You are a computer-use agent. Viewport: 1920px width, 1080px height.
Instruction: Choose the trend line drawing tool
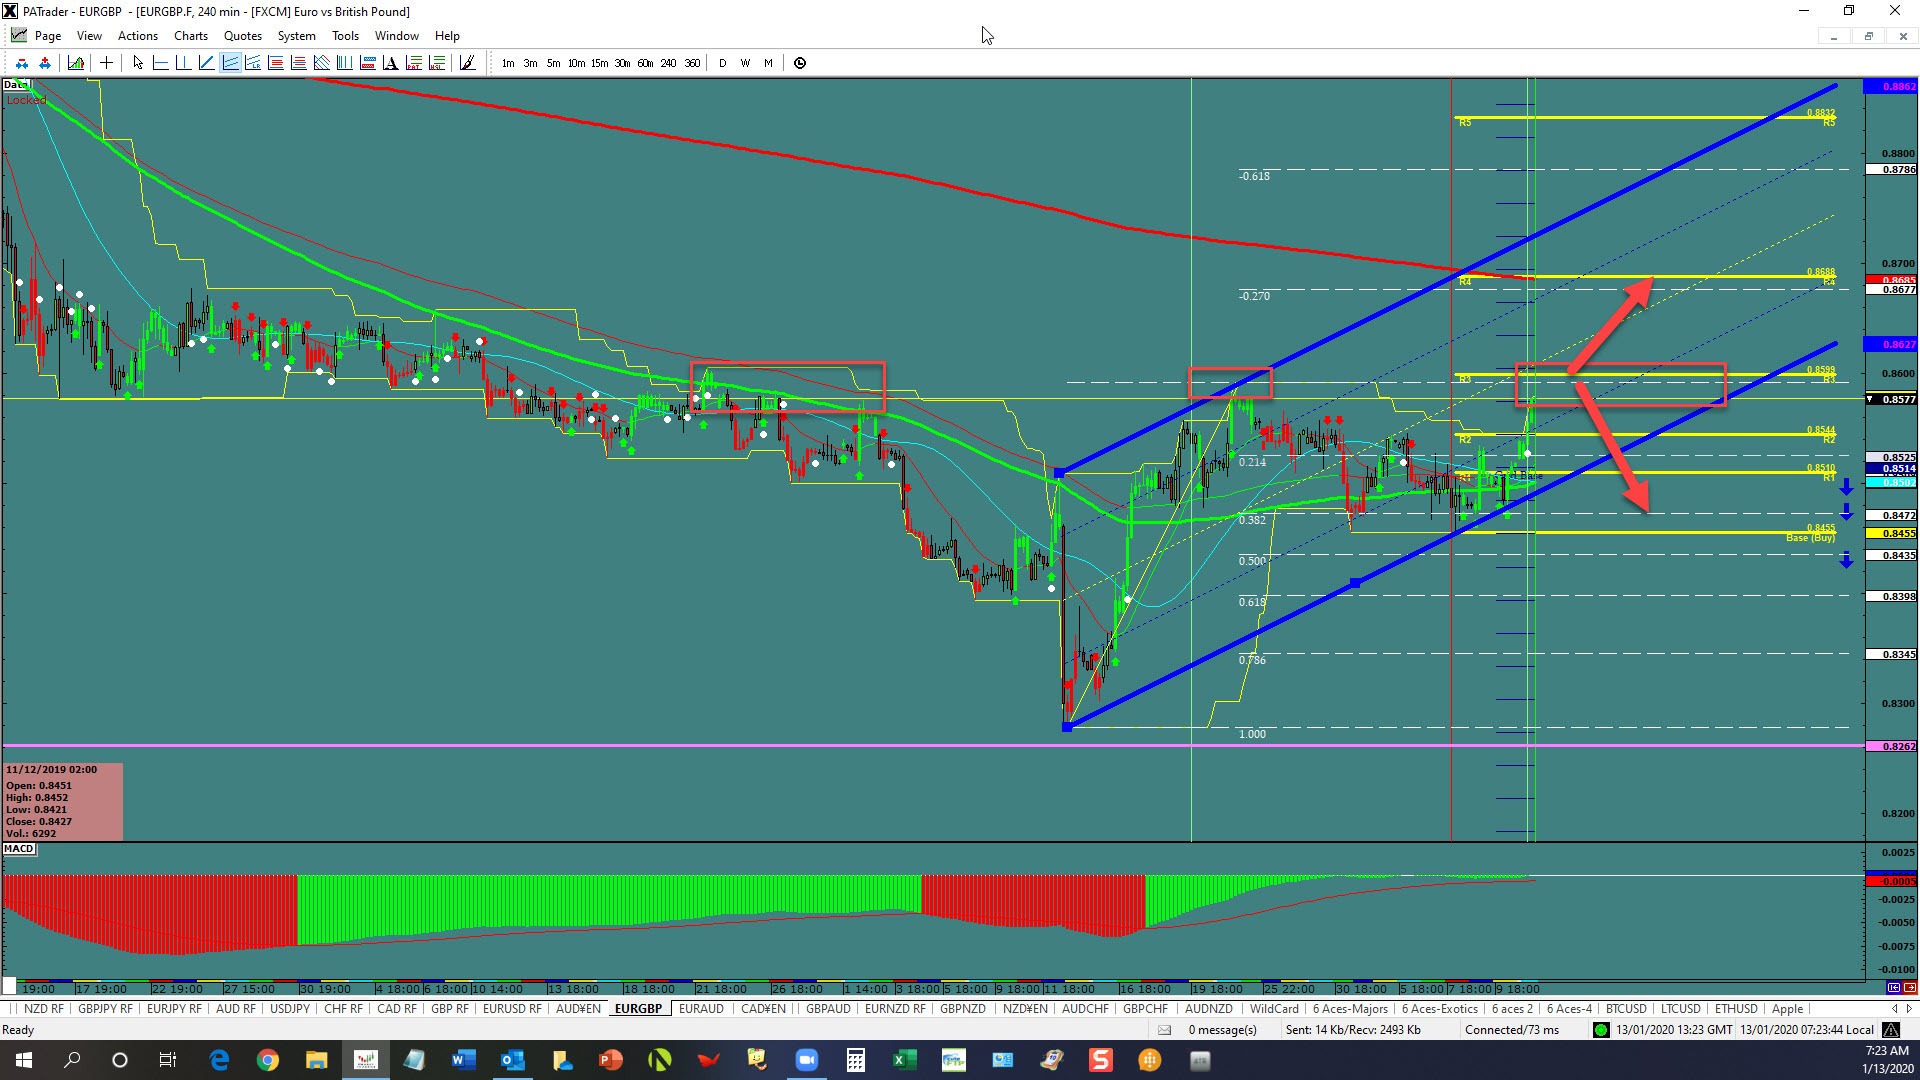206,63
